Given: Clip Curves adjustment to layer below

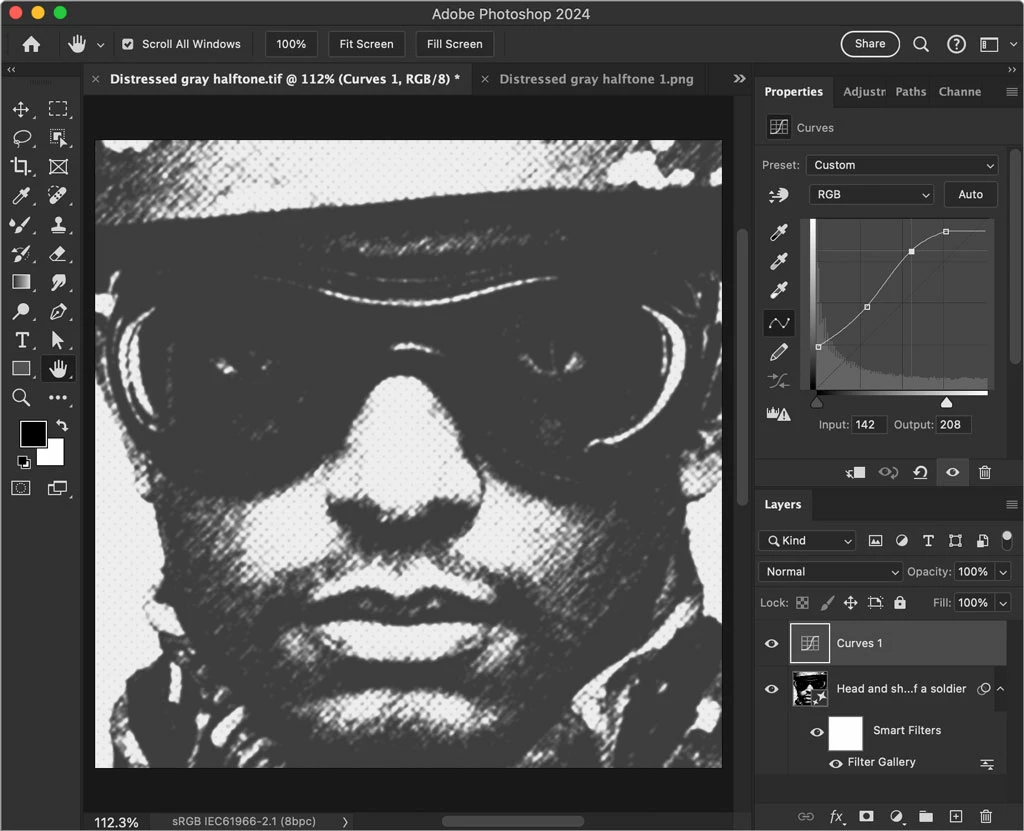Looking at the screenshot, I should pyautogui.click(x=856, y=472).
